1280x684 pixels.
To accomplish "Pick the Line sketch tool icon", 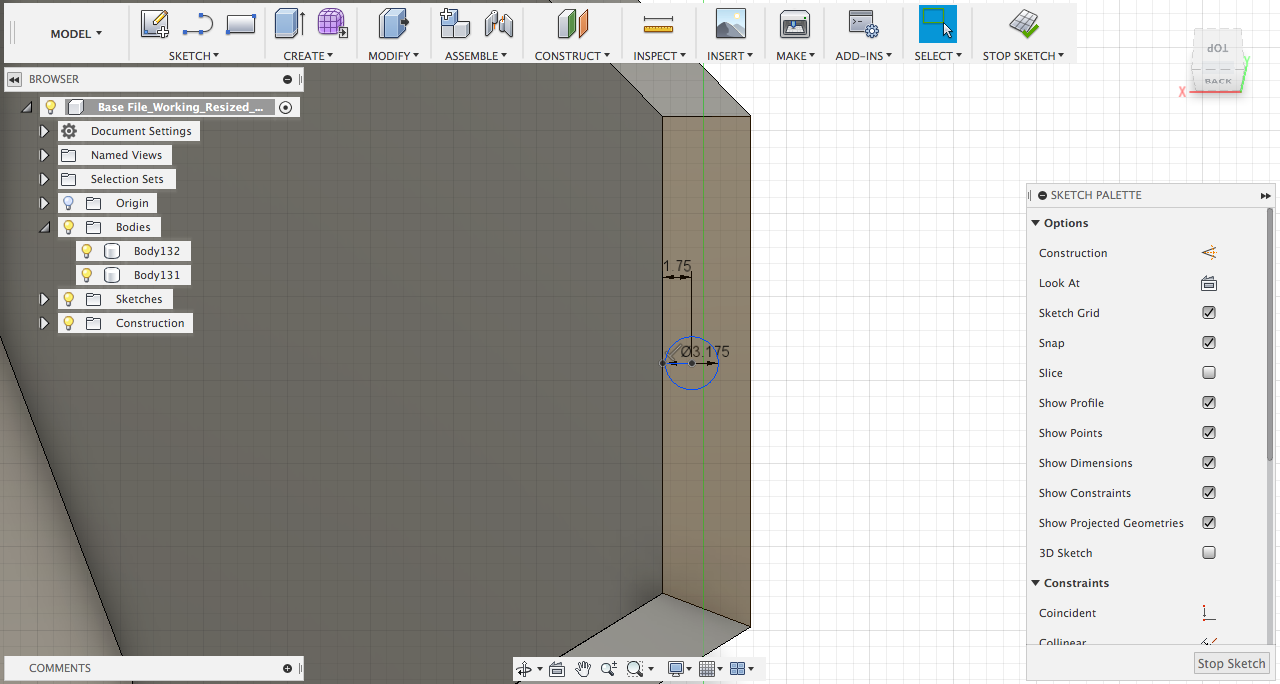I will click(x=198, y=24).
